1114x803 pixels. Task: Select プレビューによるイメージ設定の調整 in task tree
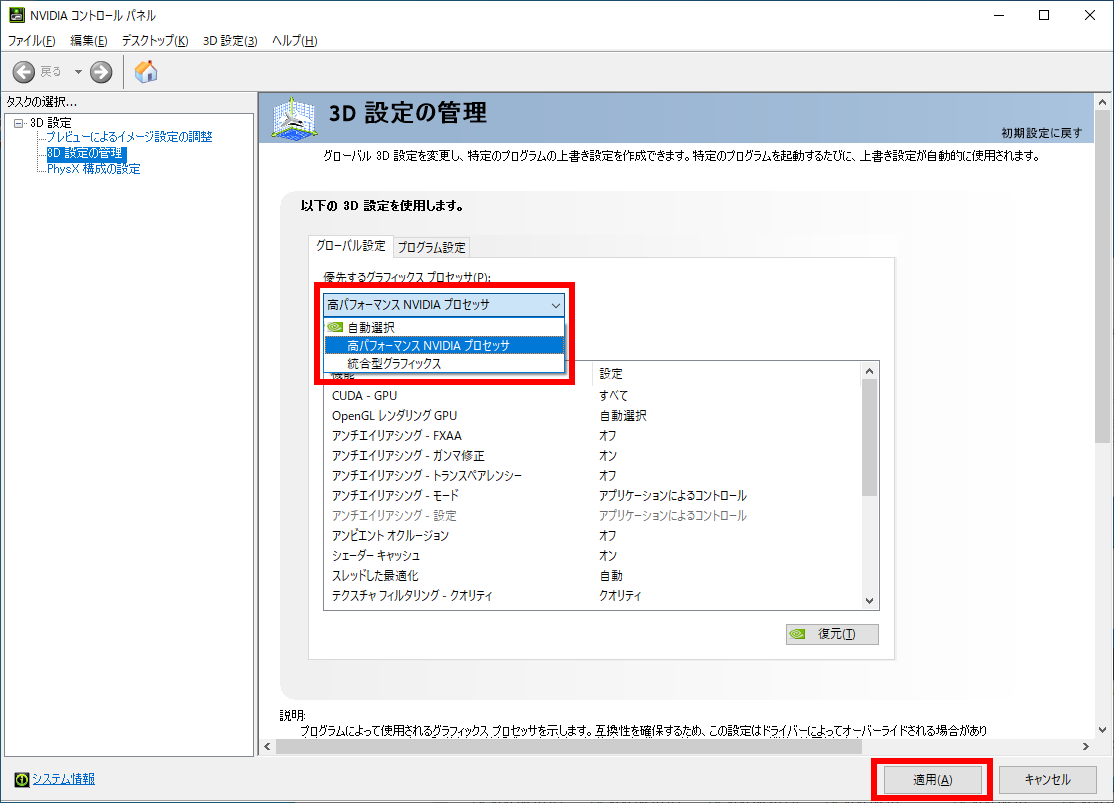coord(129,136)
